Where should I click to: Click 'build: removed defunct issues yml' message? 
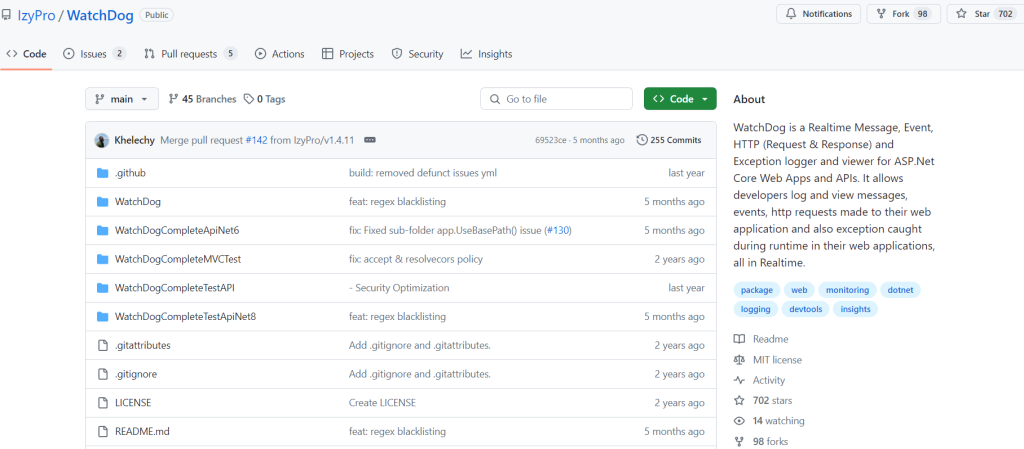tap(424, 173)
